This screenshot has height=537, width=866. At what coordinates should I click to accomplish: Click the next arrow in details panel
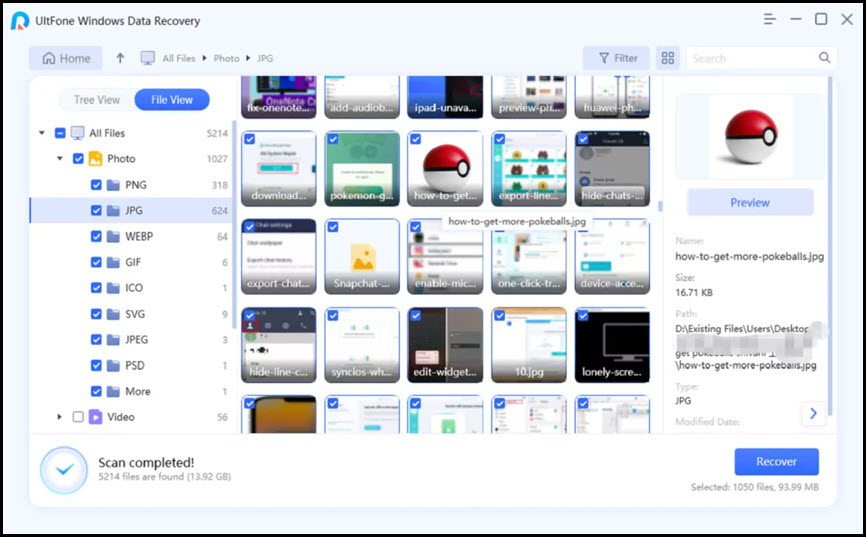(813, 413)
